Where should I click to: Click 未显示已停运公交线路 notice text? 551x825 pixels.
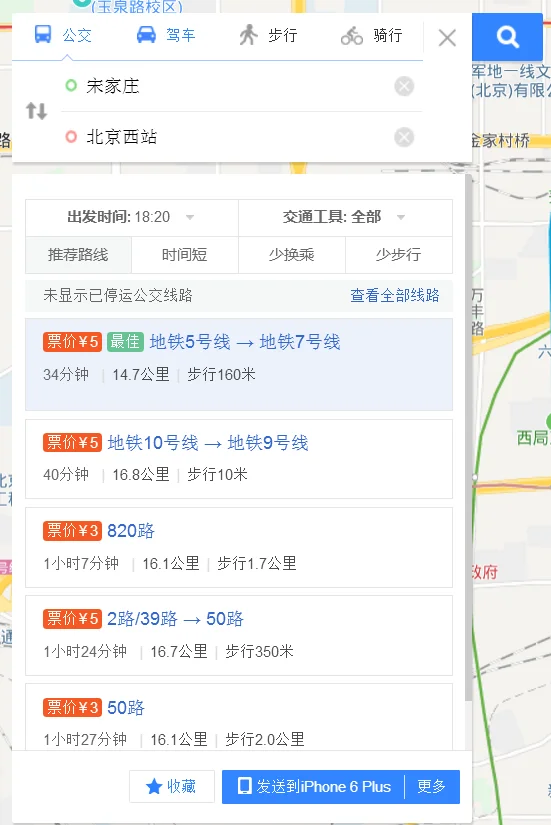118,295
